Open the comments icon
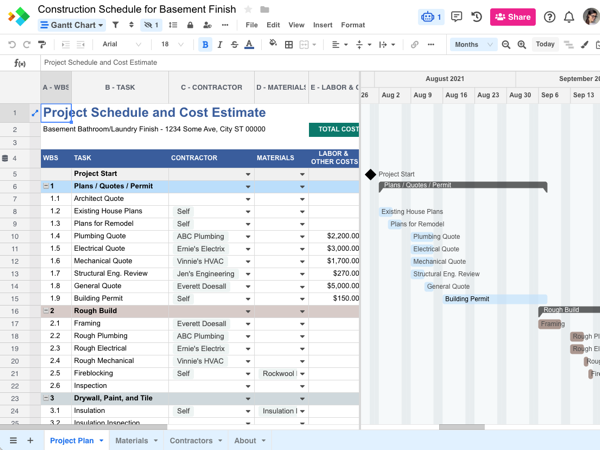Screen dimensions: 600x450 pyautogui.click(x=456, y=17)
